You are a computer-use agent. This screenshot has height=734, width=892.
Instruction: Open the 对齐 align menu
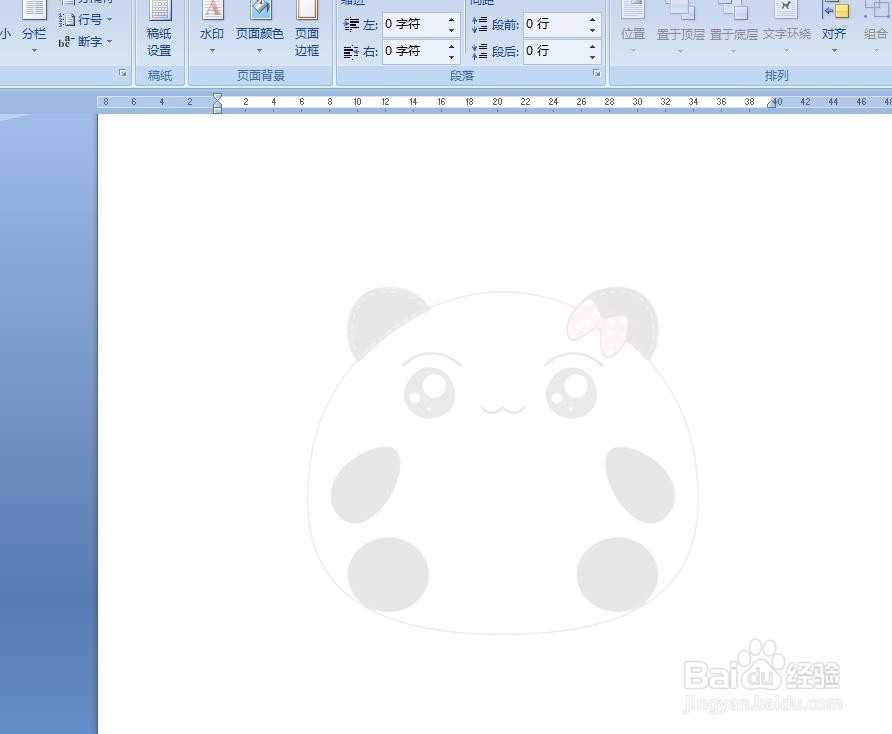click(834, 28)
